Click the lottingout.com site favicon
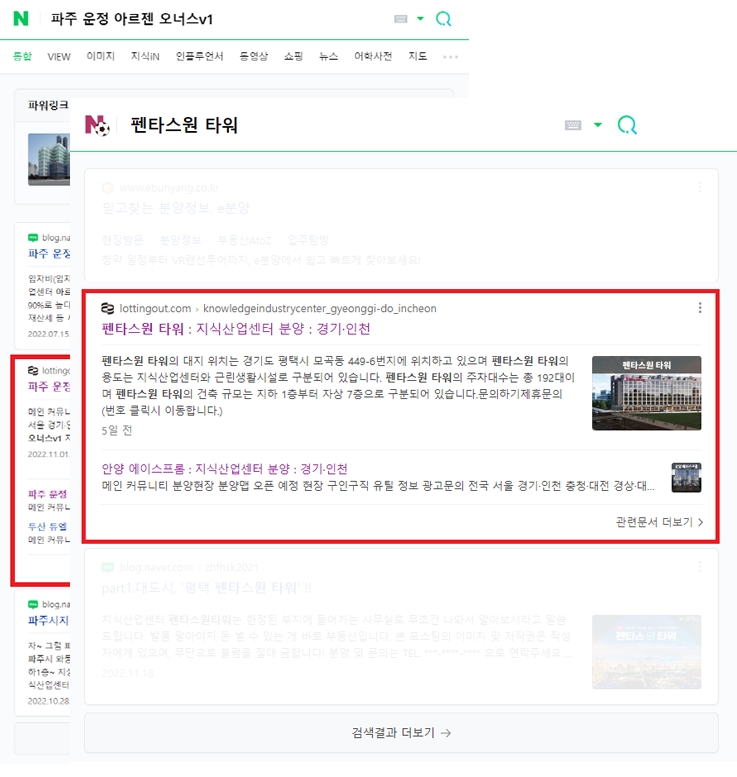Screen dimensions: 737x777 point(108,308)
